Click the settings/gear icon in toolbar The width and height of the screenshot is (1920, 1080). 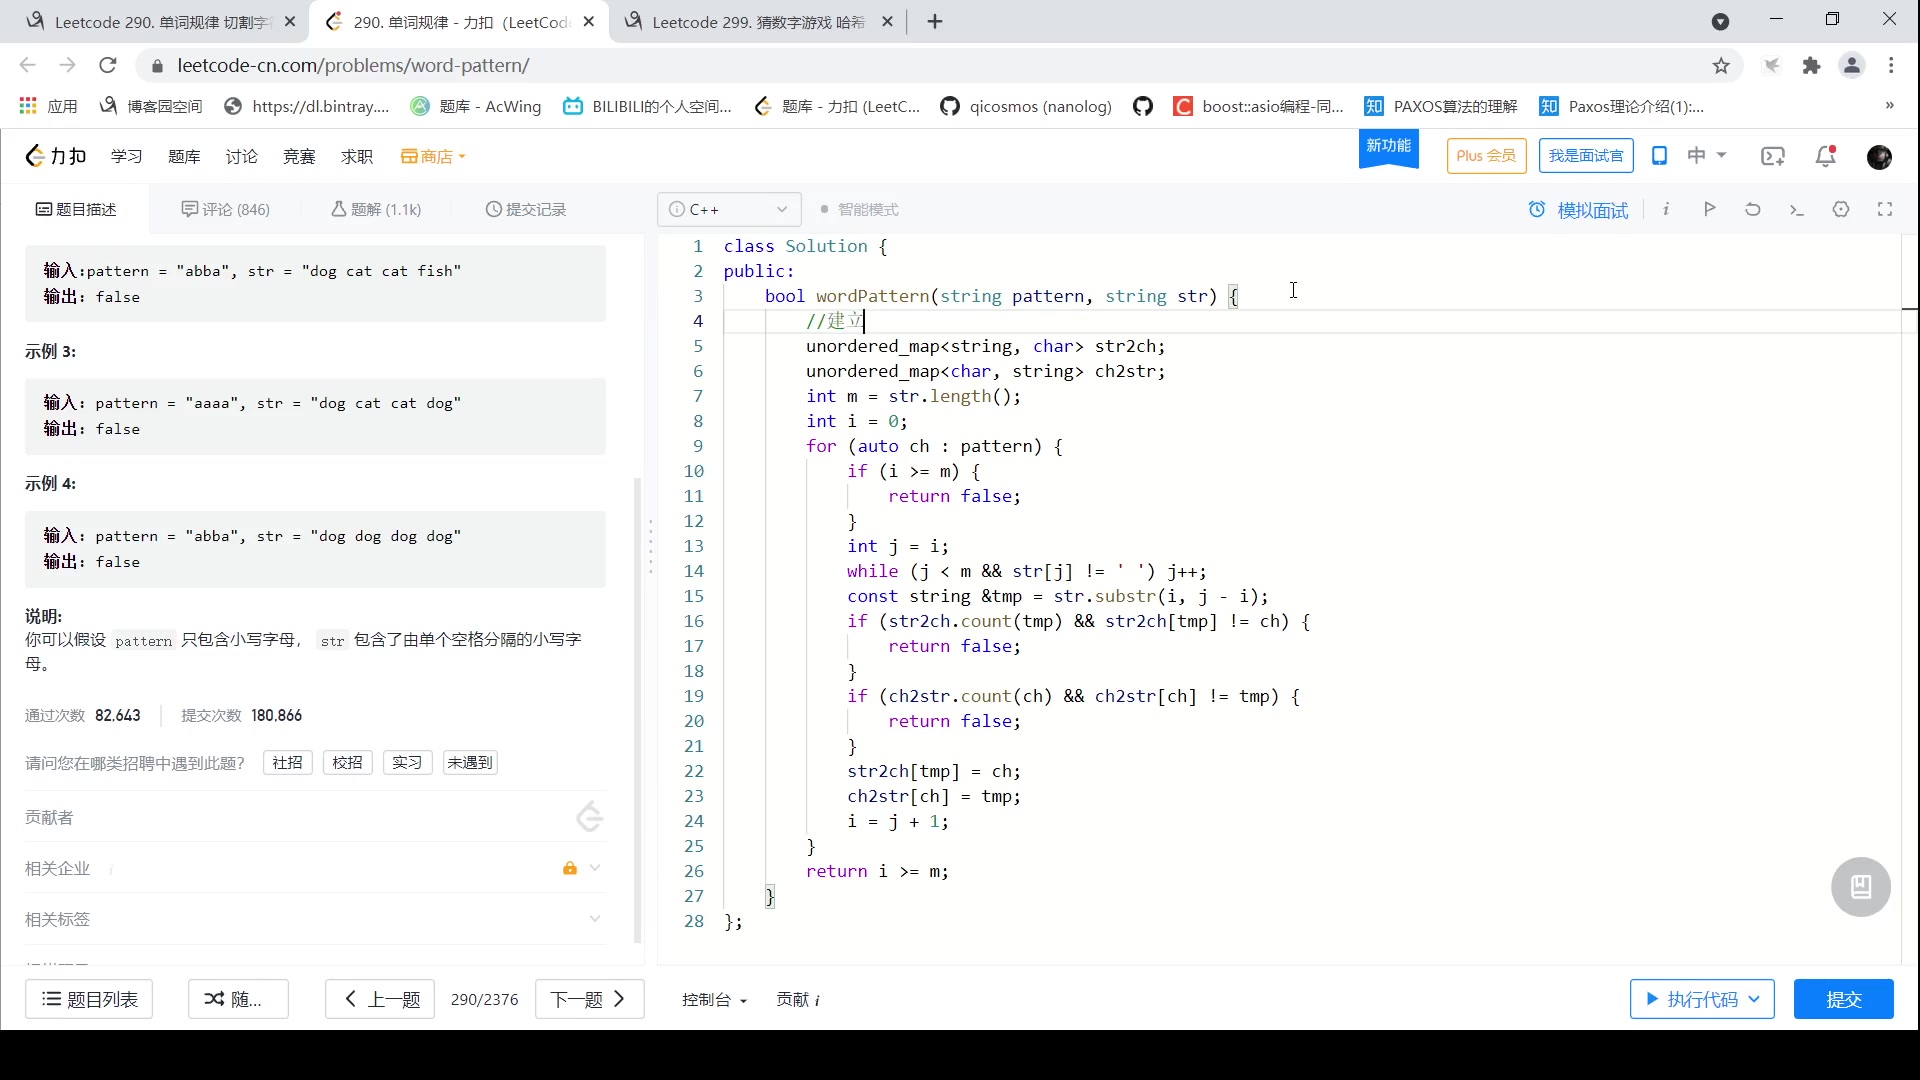[x=1841, y=210]
